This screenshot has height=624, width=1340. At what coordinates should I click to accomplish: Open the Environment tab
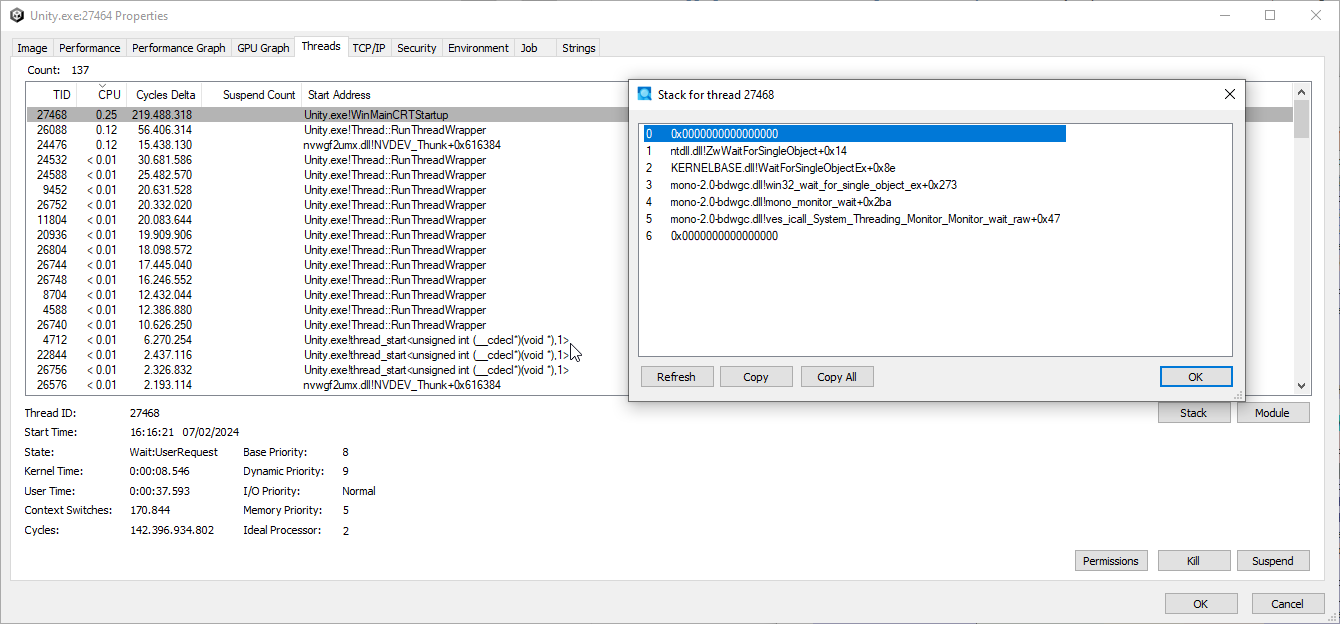(x=478, y=47)
